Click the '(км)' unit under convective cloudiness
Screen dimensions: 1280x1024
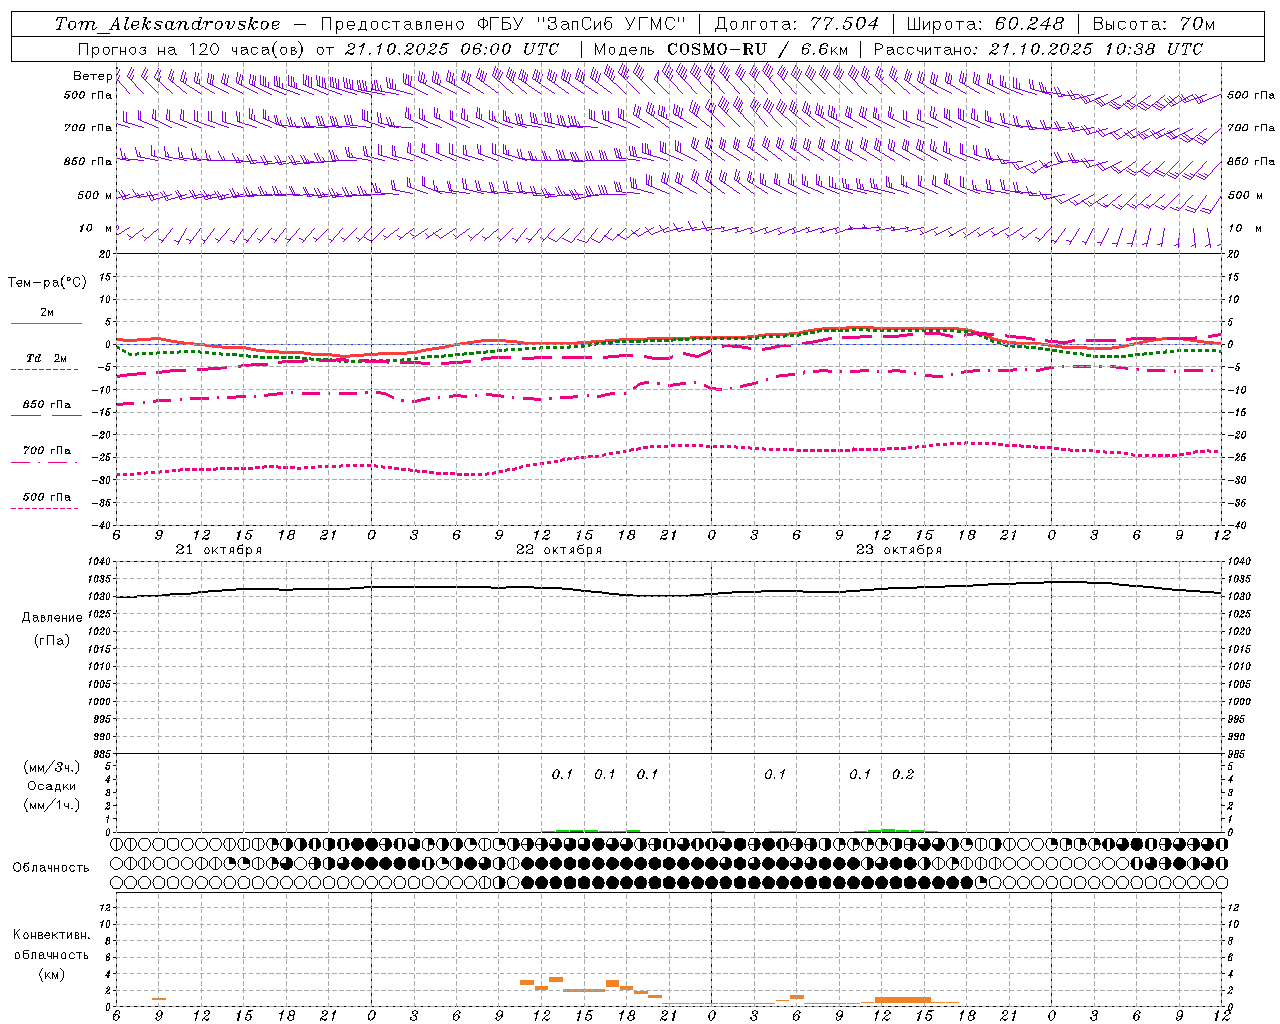coord(51,974)
